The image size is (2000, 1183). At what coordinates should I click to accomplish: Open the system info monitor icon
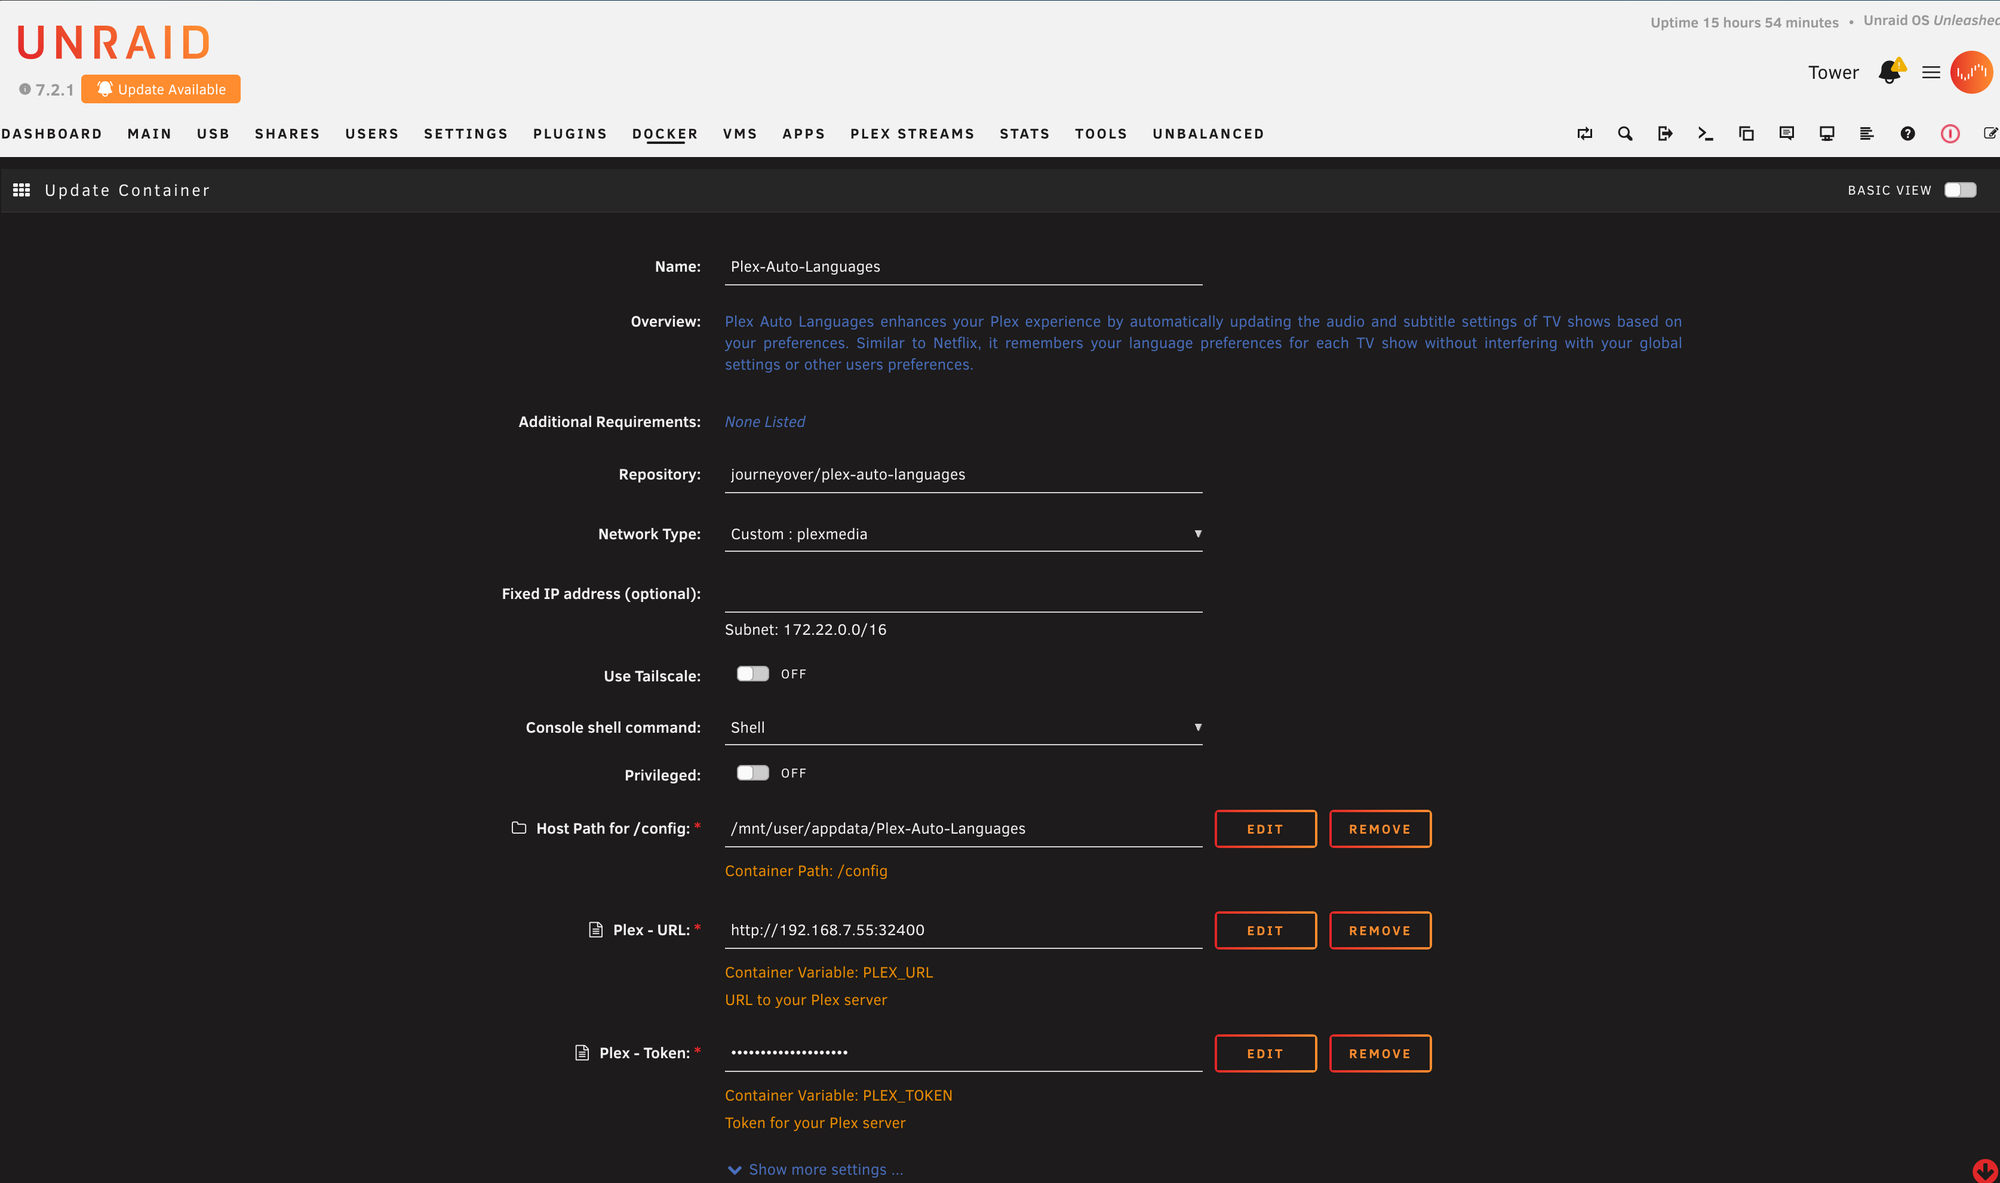[1827, 134]
